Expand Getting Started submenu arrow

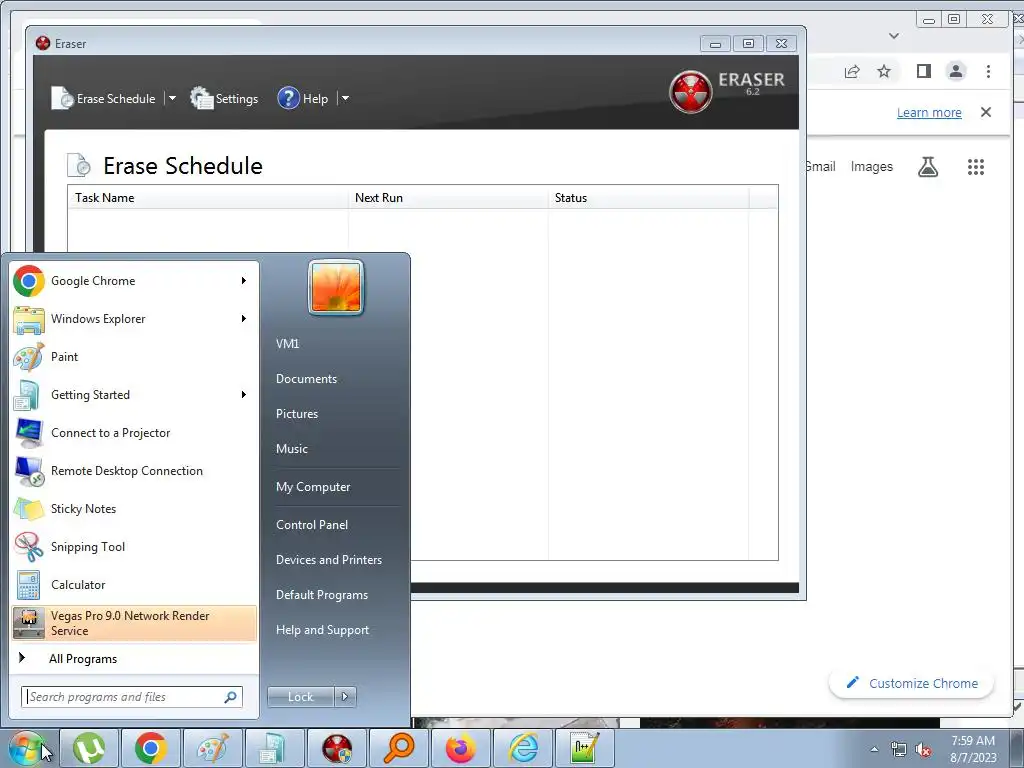click(x=244, y=394)
